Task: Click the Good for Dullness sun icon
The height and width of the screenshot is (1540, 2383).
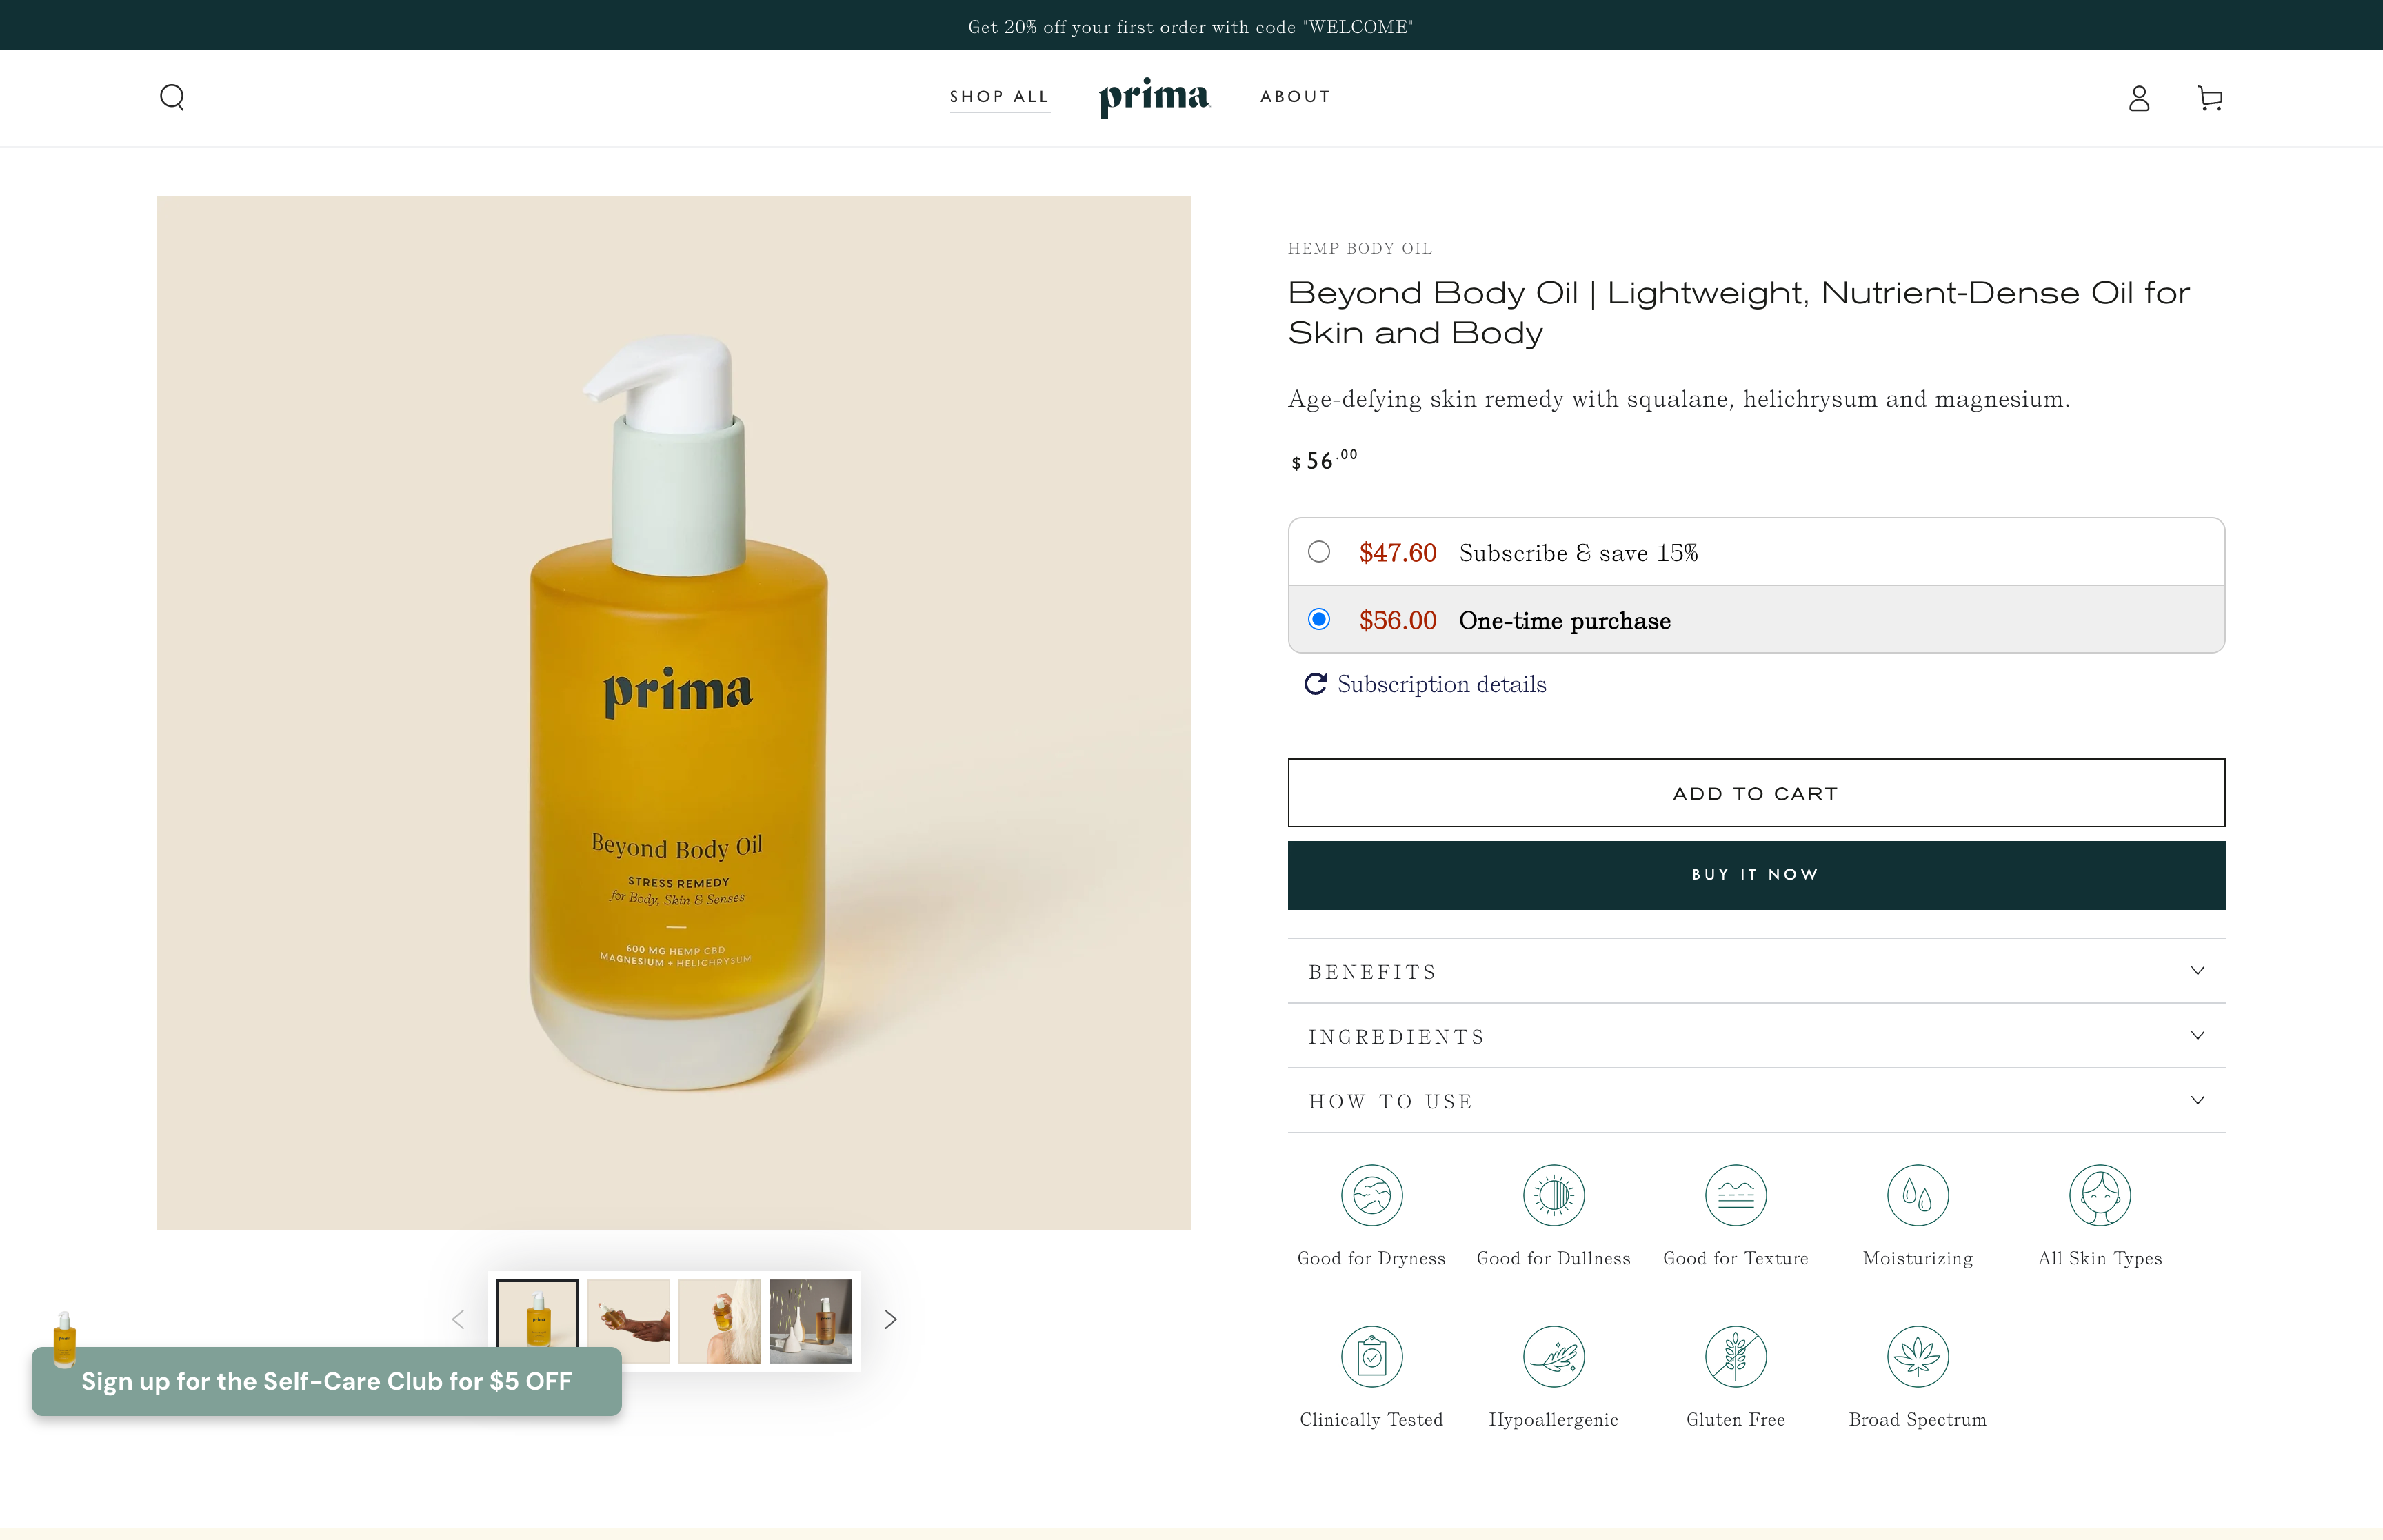Action: pos(1553,1195)
